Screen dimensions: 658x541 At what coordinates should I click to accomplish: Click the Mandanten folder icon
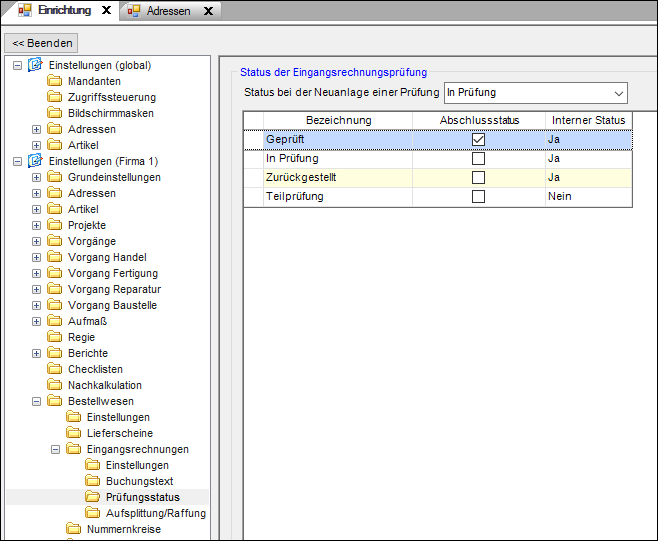click(x=55, y=81)
